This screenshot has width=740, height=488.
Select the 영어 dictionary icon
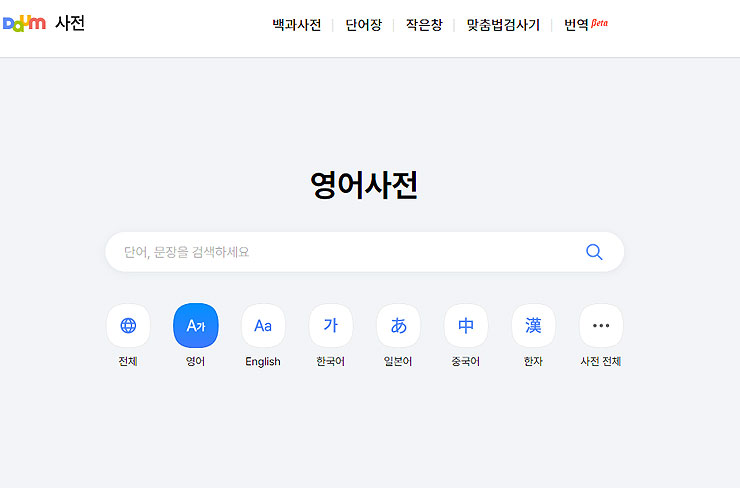pyautogui.click(x=196, y=326)
